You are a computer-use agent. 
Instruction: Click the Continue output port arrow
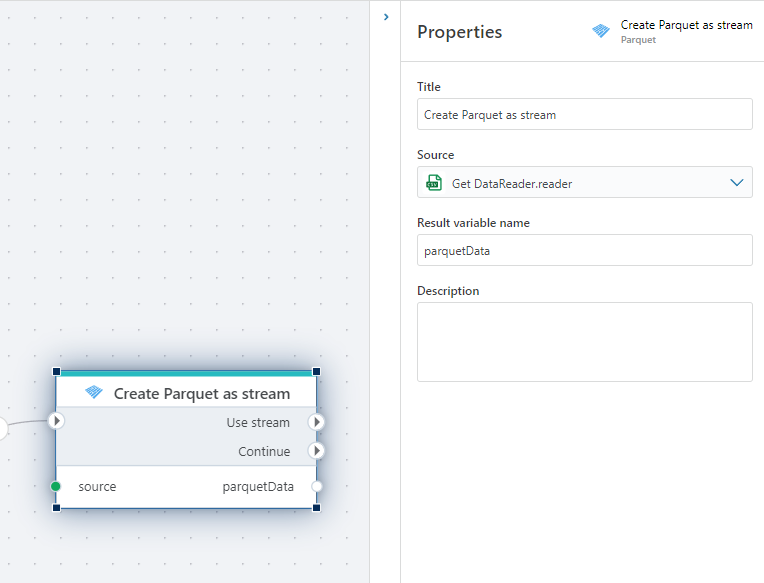point(316,451)
